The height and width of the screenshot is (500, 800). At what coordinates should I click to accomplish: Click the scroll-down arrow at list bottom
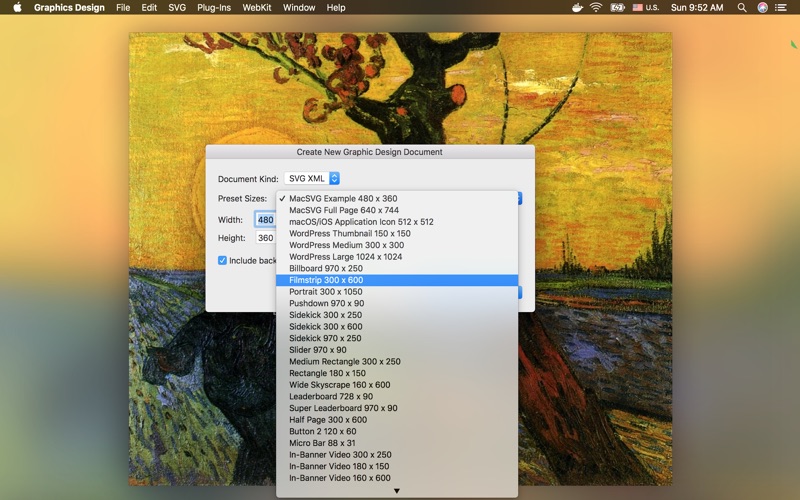[x=396, y=491]
